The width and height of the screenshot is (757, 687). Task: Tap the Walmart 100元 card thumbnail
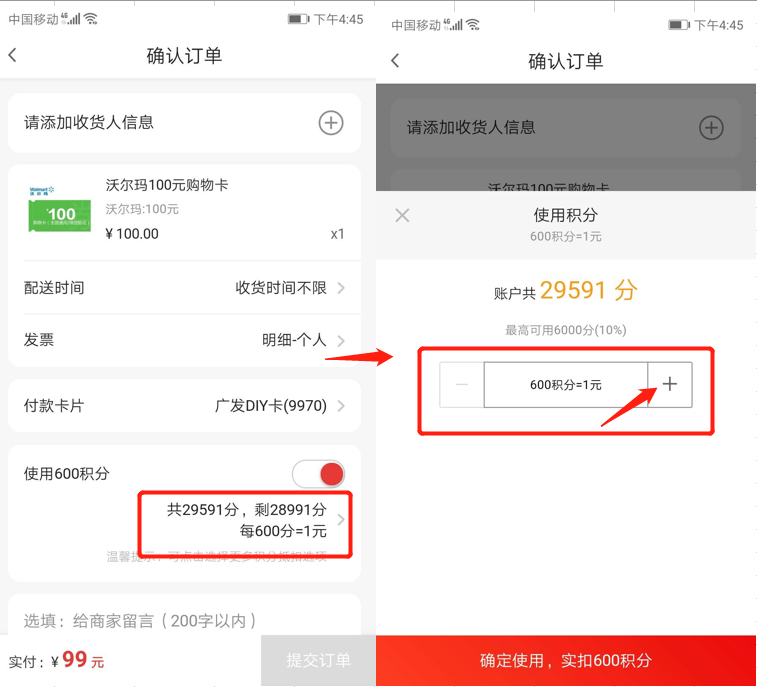coord(60,210)
